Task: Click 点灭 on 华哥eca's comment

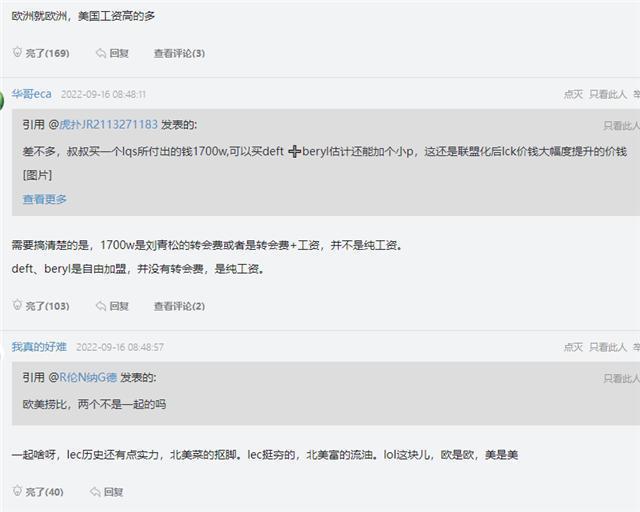Action: [x=573, y=94]
